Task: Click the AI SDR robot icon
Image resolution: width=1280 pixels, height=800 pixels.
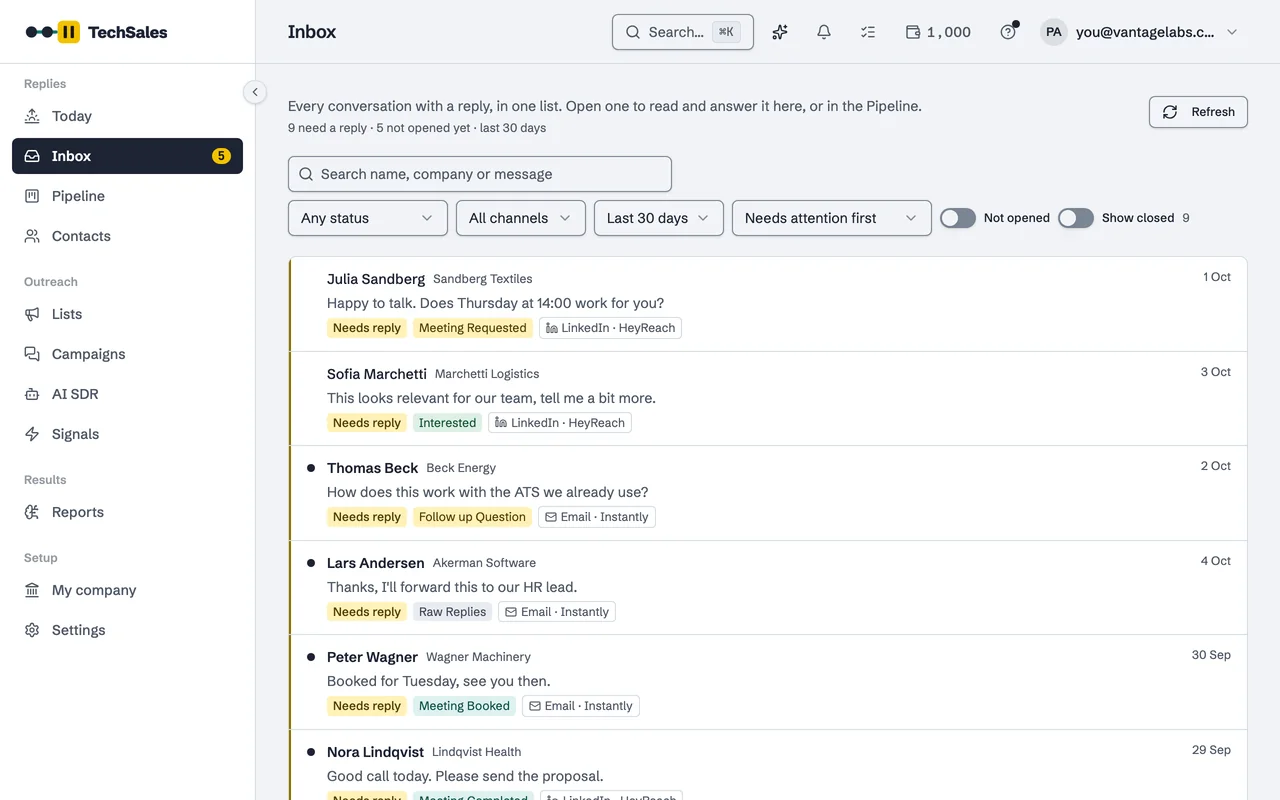Action: click(32, 394)
